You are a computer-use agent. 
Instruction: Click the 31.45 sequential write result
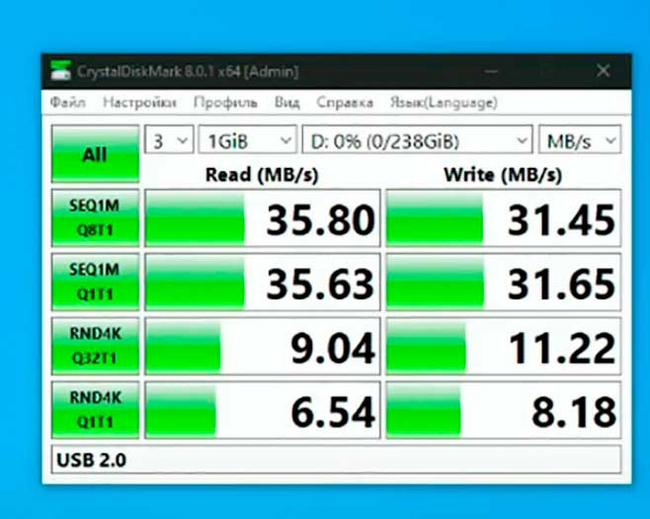[503, 218]
